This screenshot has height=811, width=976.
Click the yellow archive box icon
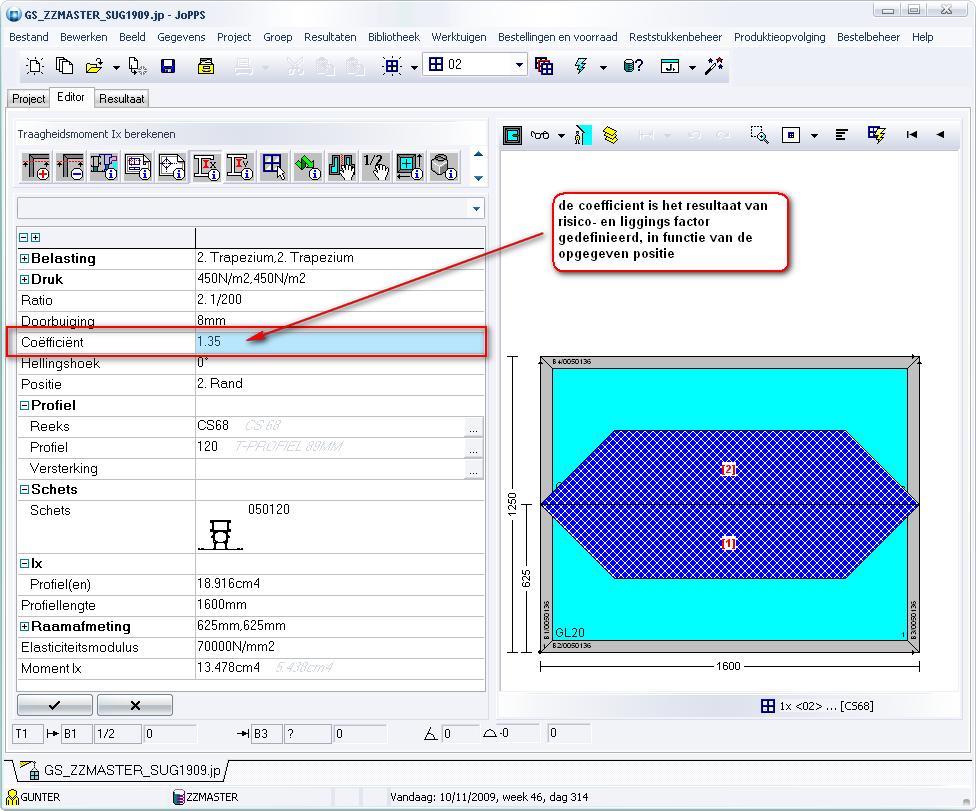[x=206, y=66]
